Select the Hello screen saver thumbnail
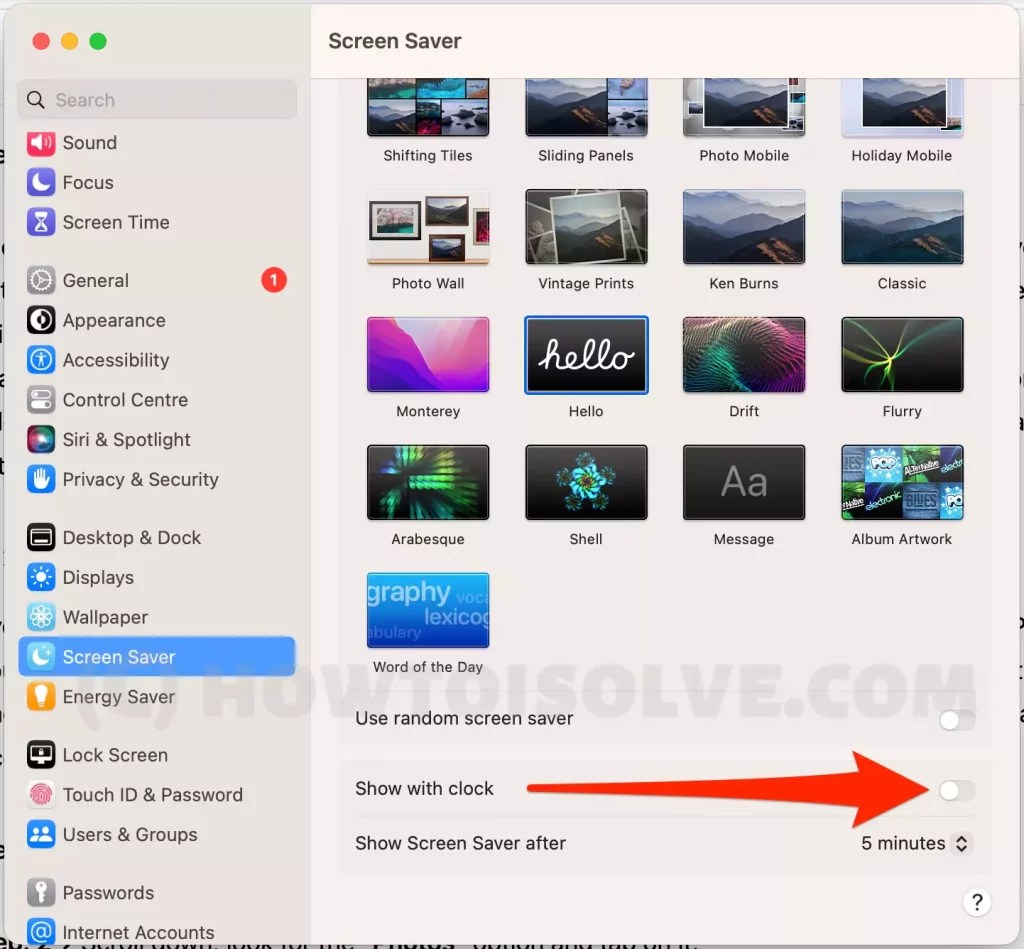This screenshot has width=1024, height=949. pos(586,354)
